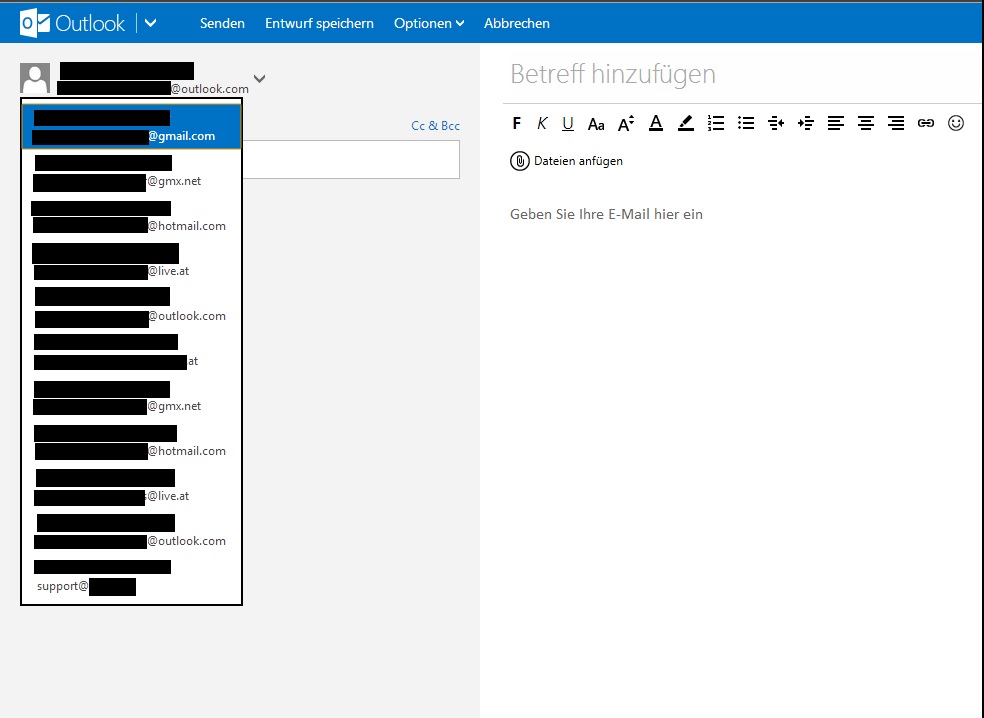Open the font color picker
Viewport: 984px width, 718px height.
[x=656, y=123]
